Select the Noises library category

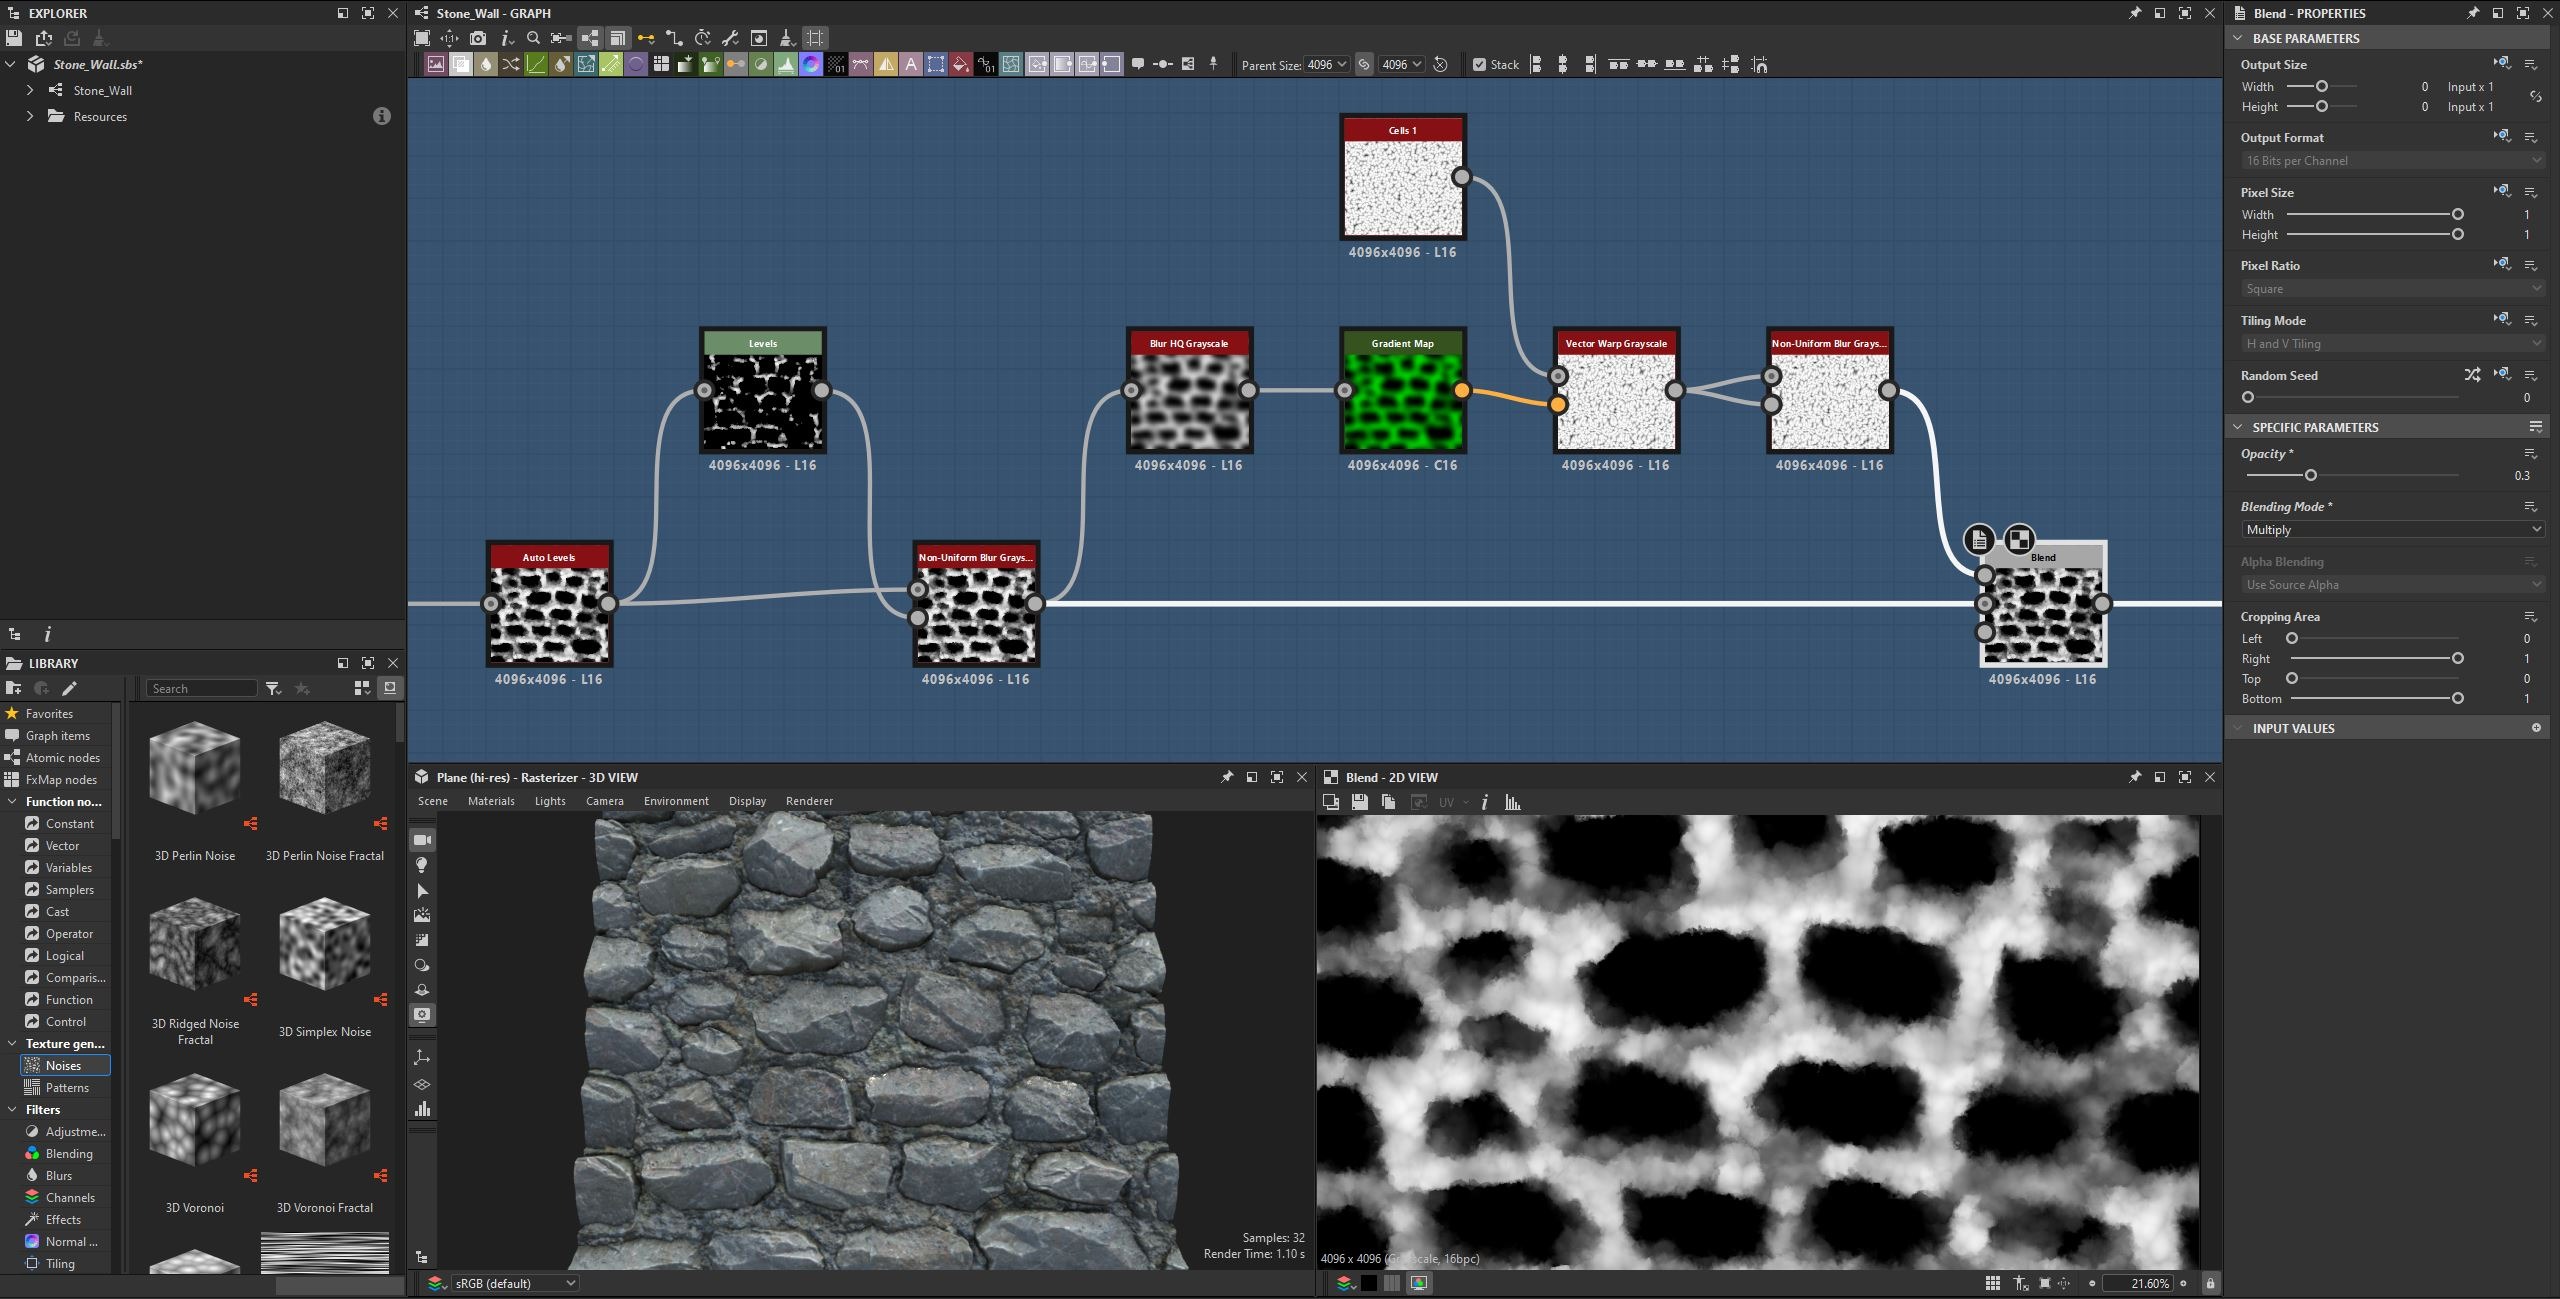[64, 1066]
